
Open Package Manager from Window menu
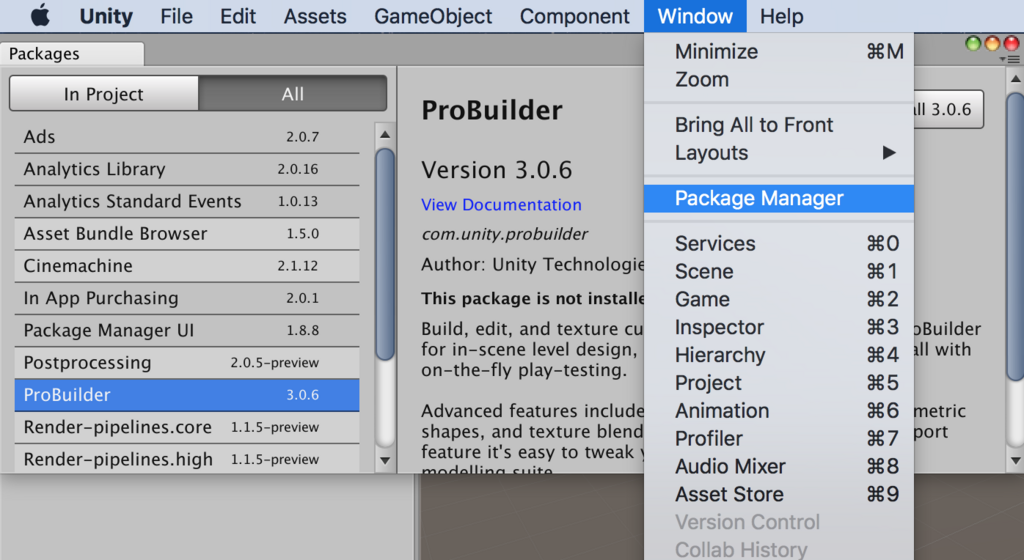(778, 198)
